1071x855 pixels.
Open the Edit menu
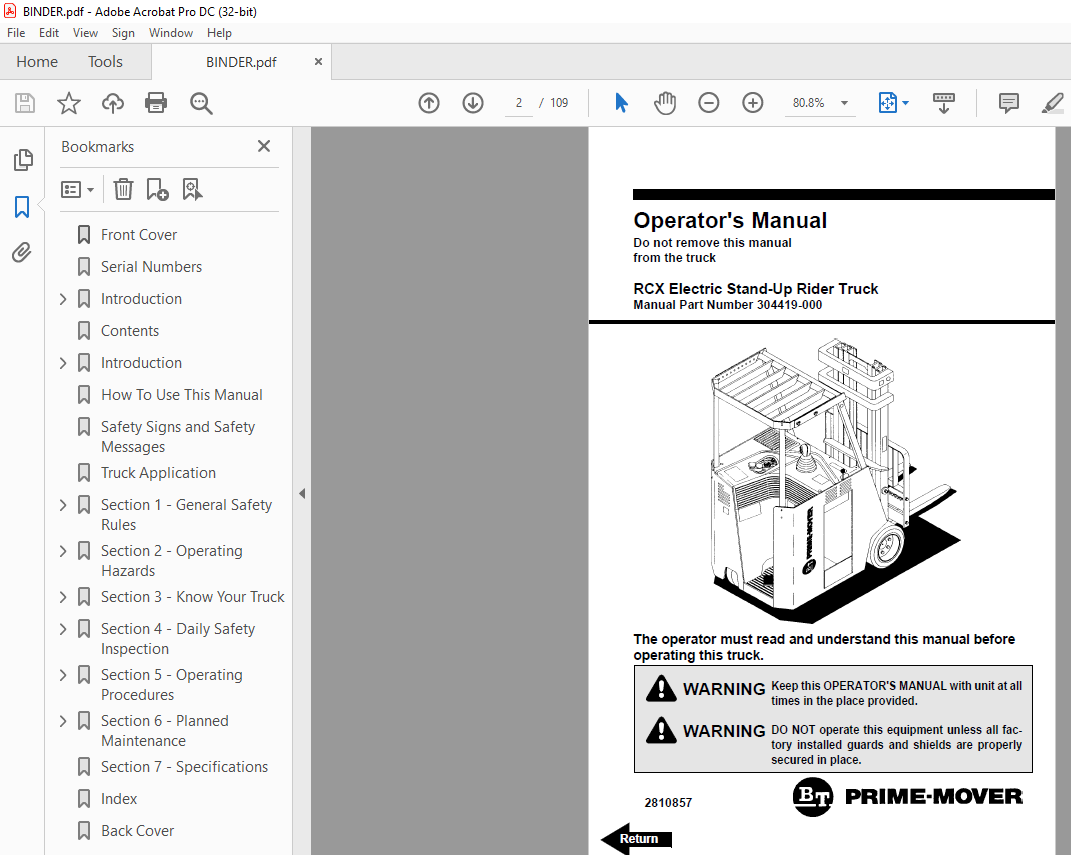48,33
